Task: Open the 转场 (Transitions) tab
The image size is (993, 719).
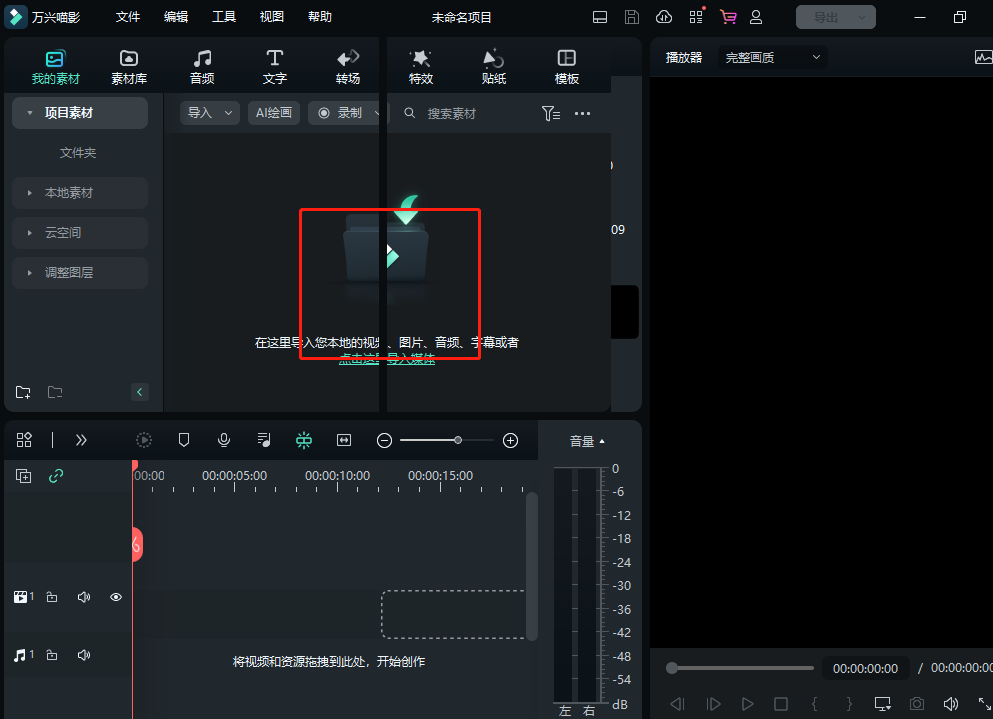Action: tap(348, 66)
